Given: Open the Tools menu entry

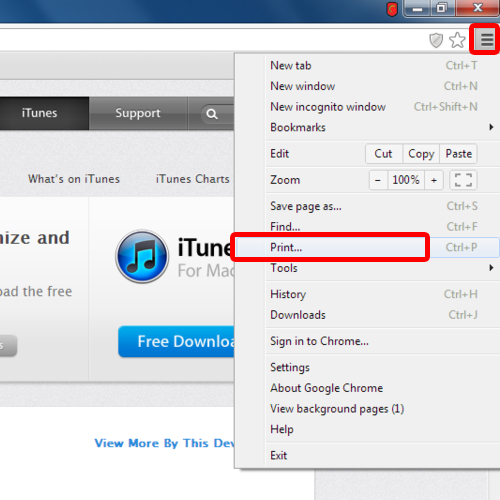Looking at the screenshot, I should point(383,268).
